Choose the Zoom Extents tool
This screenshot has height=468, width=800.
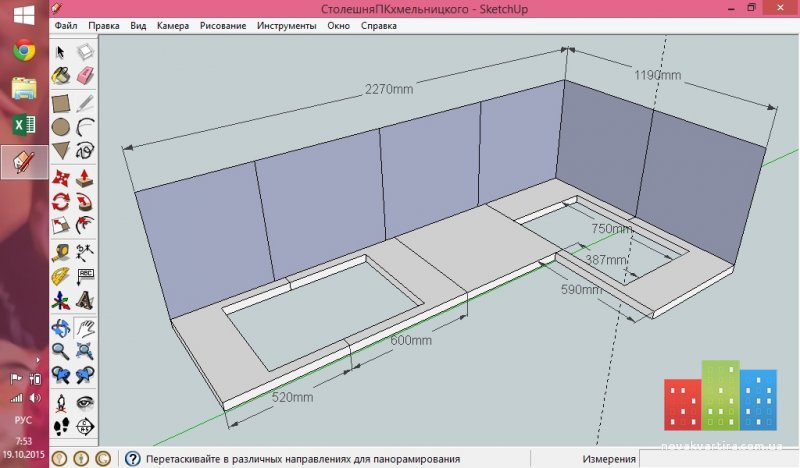pyautogui.click(x=85, y=351)
